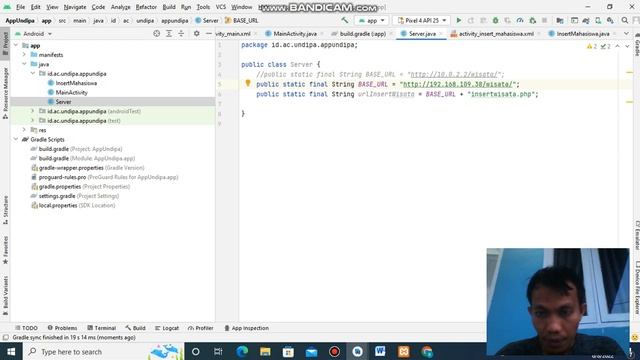Image resolution: width=640 pixels, height=360 pixels.
Task: Open the Profiler tool window
Action: pos(200,328)
